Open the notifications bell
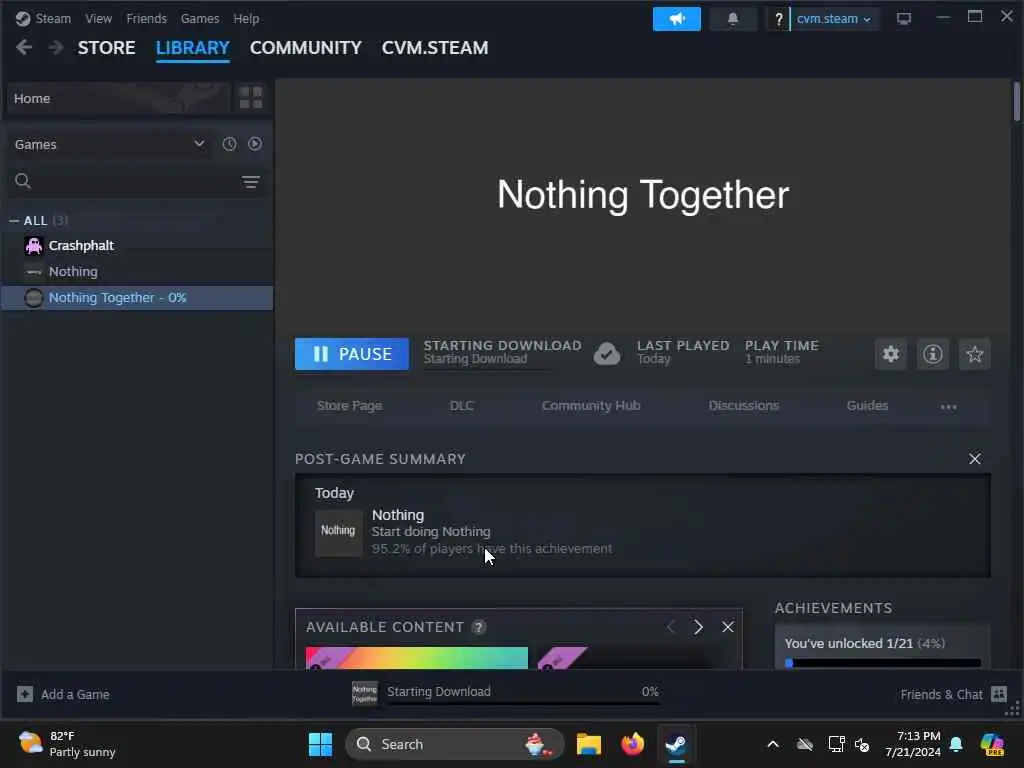The image size is (1024, 768). coord(733,19)
